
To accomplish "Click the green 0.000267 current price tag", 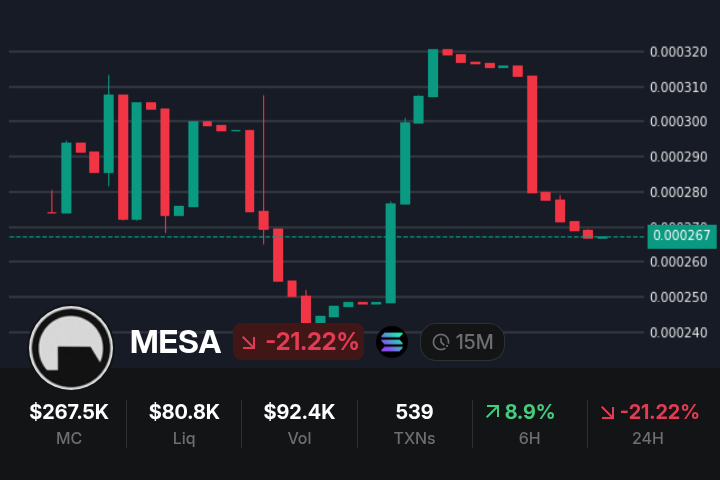I will click(679, 236).
